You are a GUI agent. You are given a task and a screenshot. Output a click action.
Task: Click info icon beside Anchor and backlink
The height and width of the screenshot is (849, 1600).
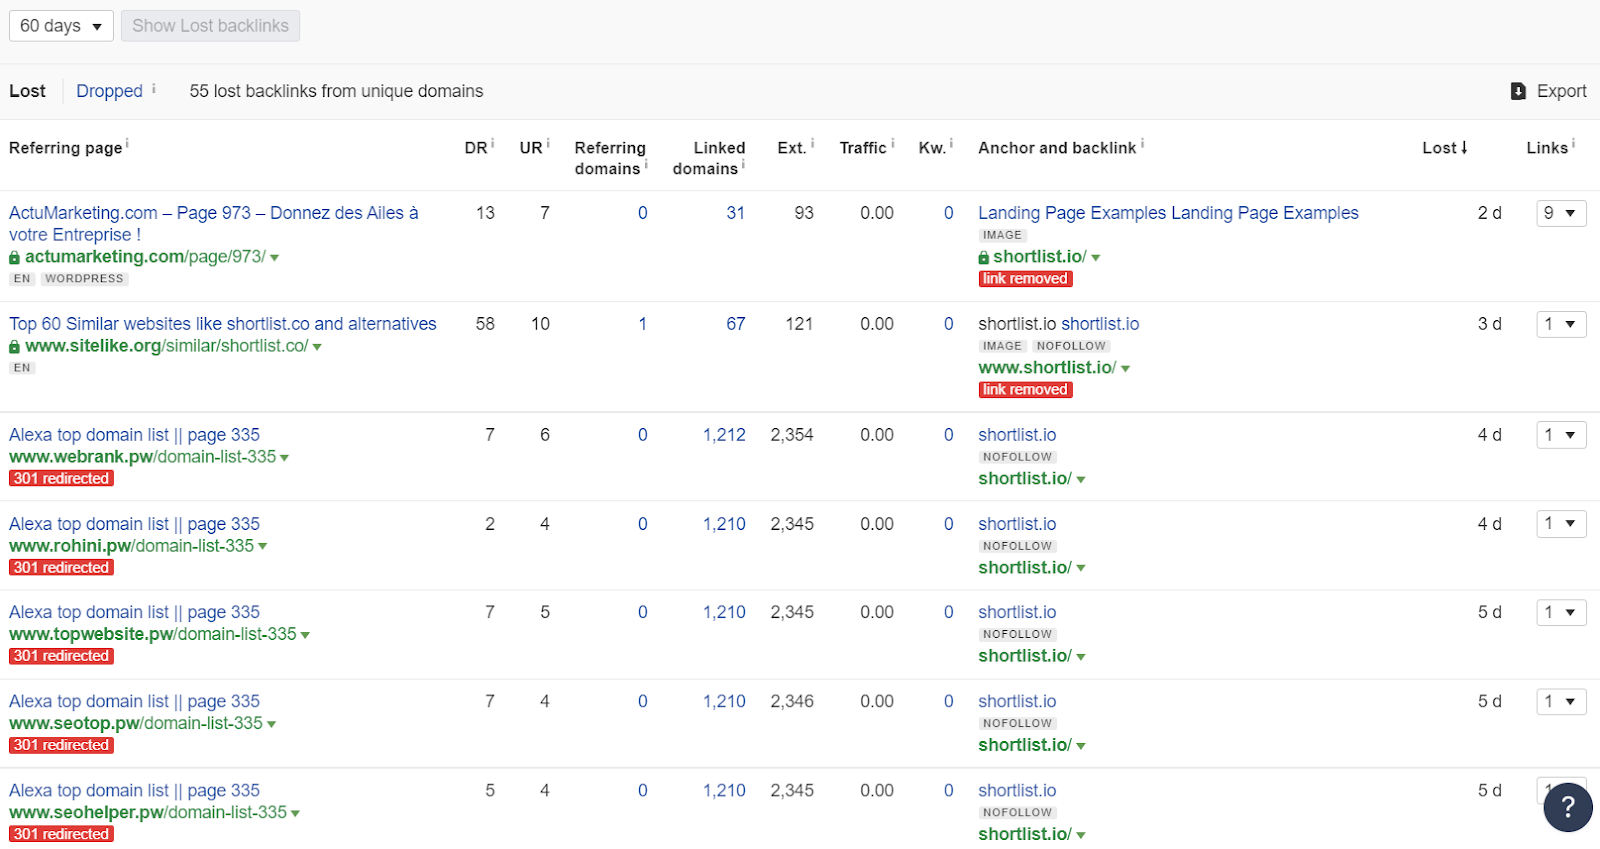point(1142,144)
